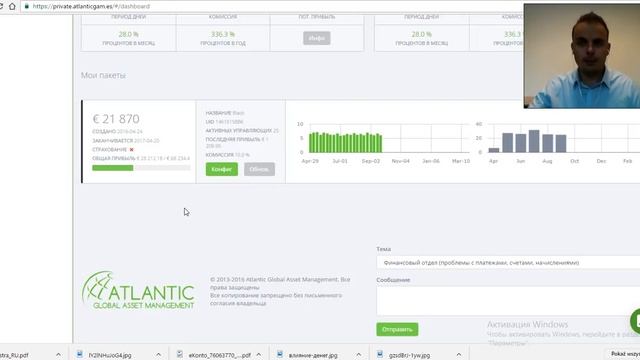Go to the browser home page icon
The width and height of the screenshot is (640, 360).
[12, 6]
